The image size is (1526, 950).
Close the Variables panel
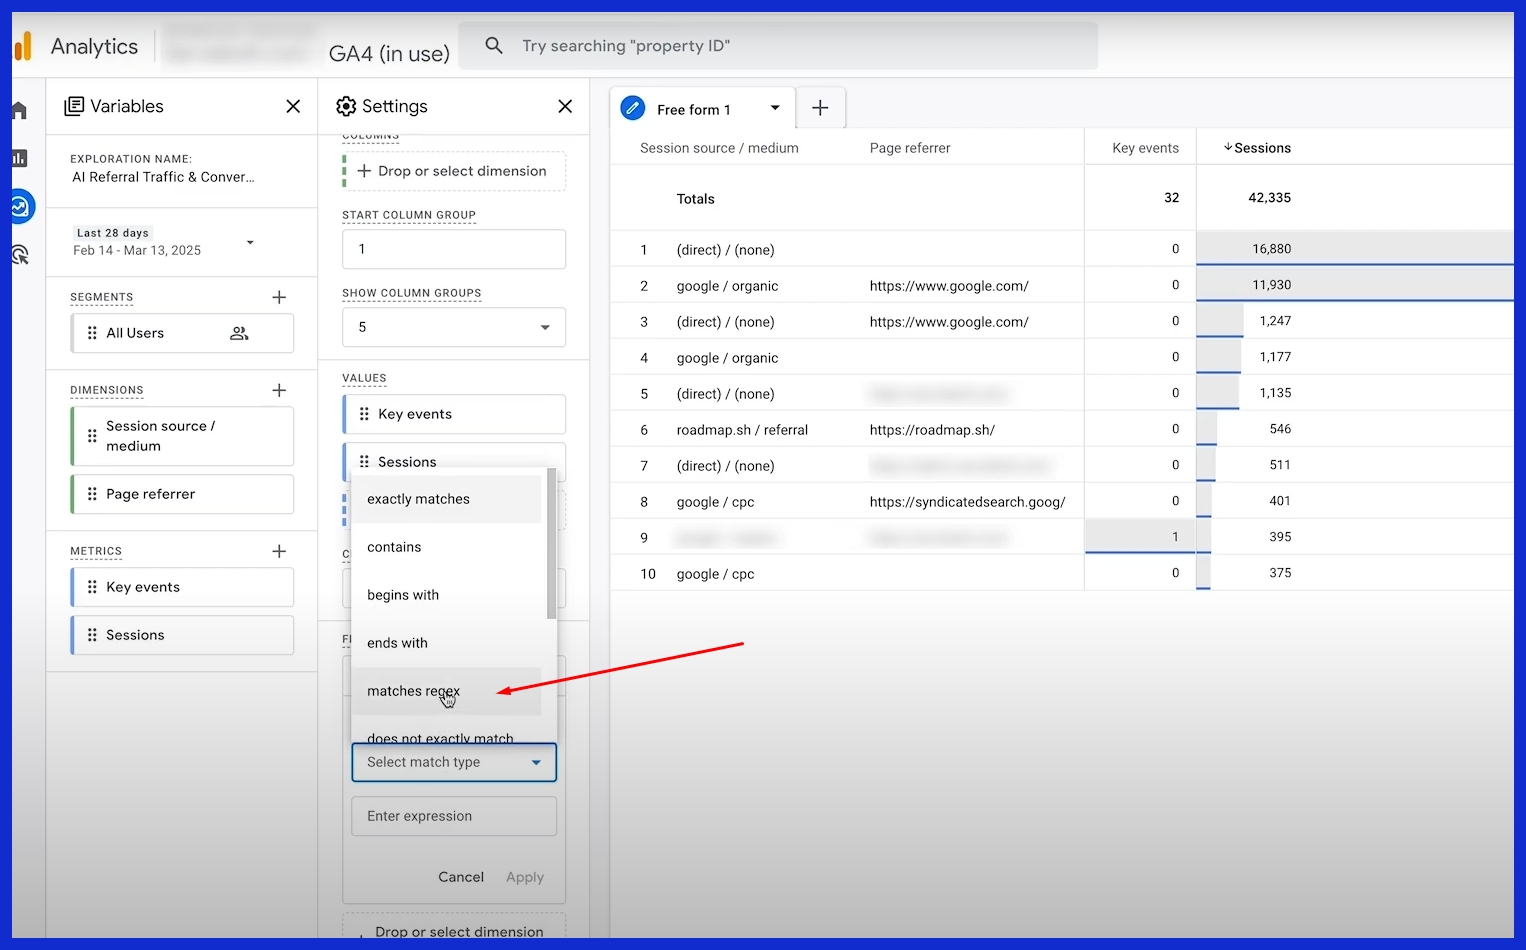click(293, 106)
